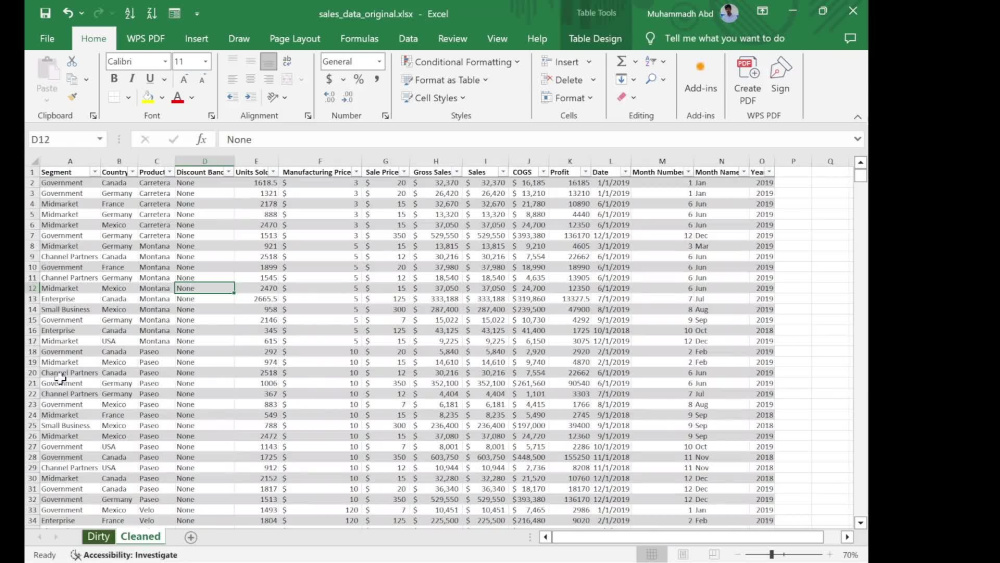
Task: Align text to the left
Action: click(x=232, y=79)
